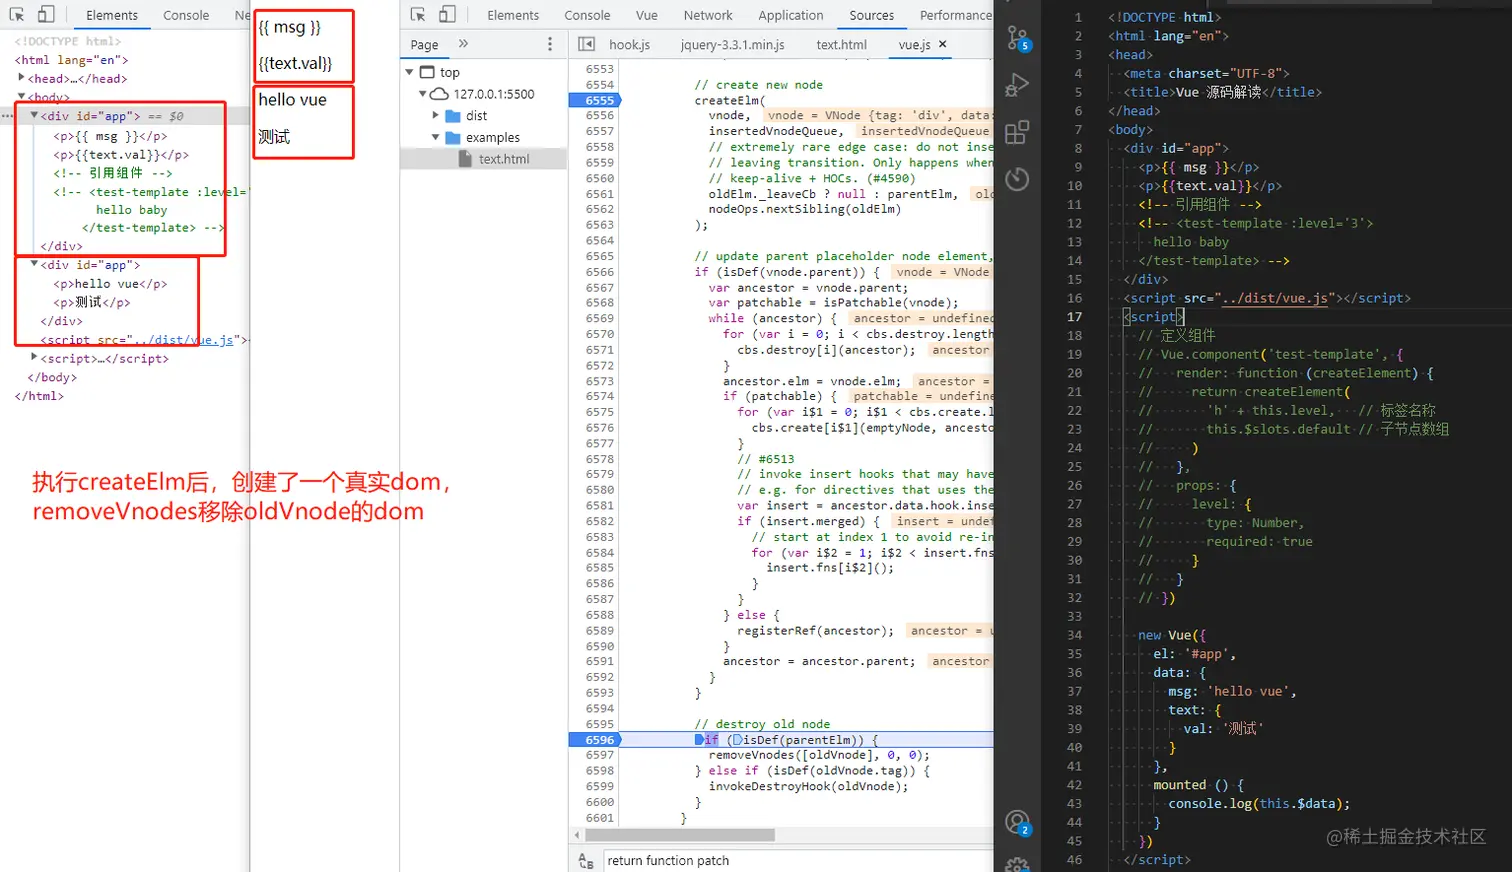Hide the file navigator sidebar
The image size is (1512, 872).
tap(587, 44)
